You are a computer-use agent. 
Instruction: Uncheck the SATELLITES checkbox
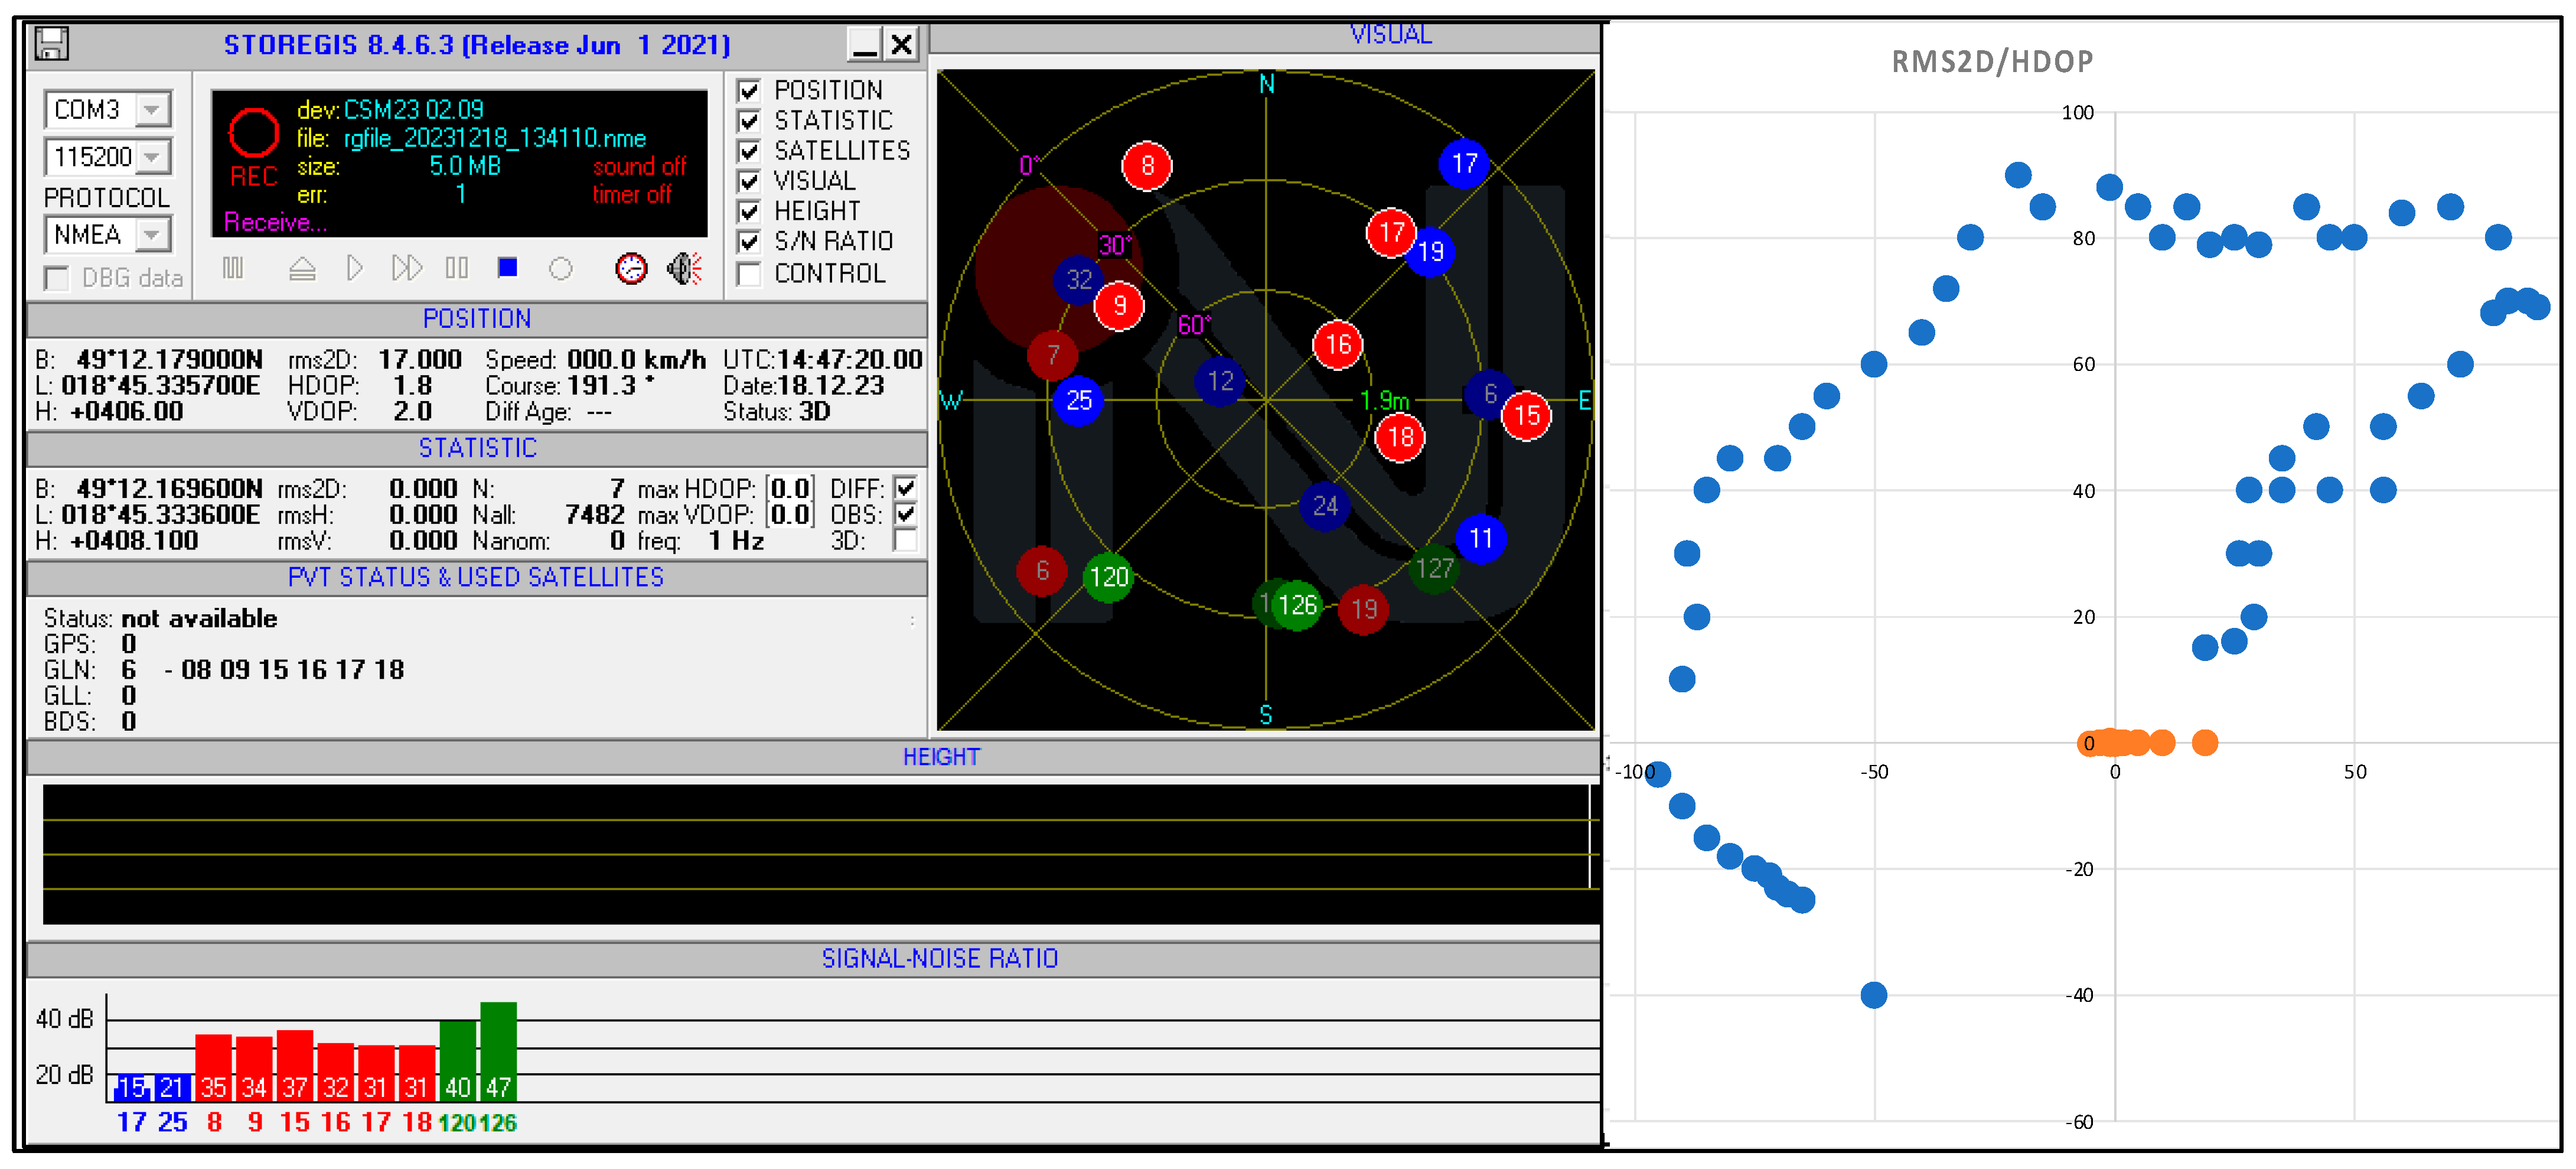[x=748, y=151]
